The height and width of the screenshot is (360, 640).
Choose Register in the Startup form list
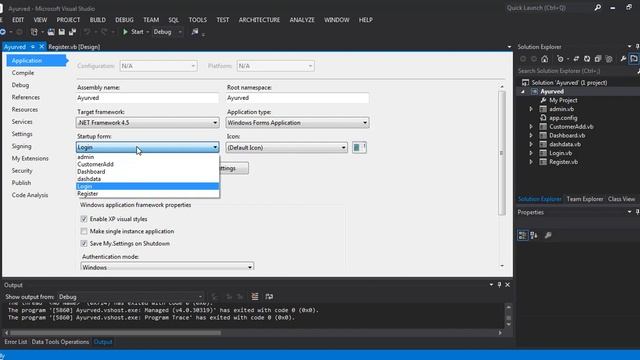click(148, 193)
